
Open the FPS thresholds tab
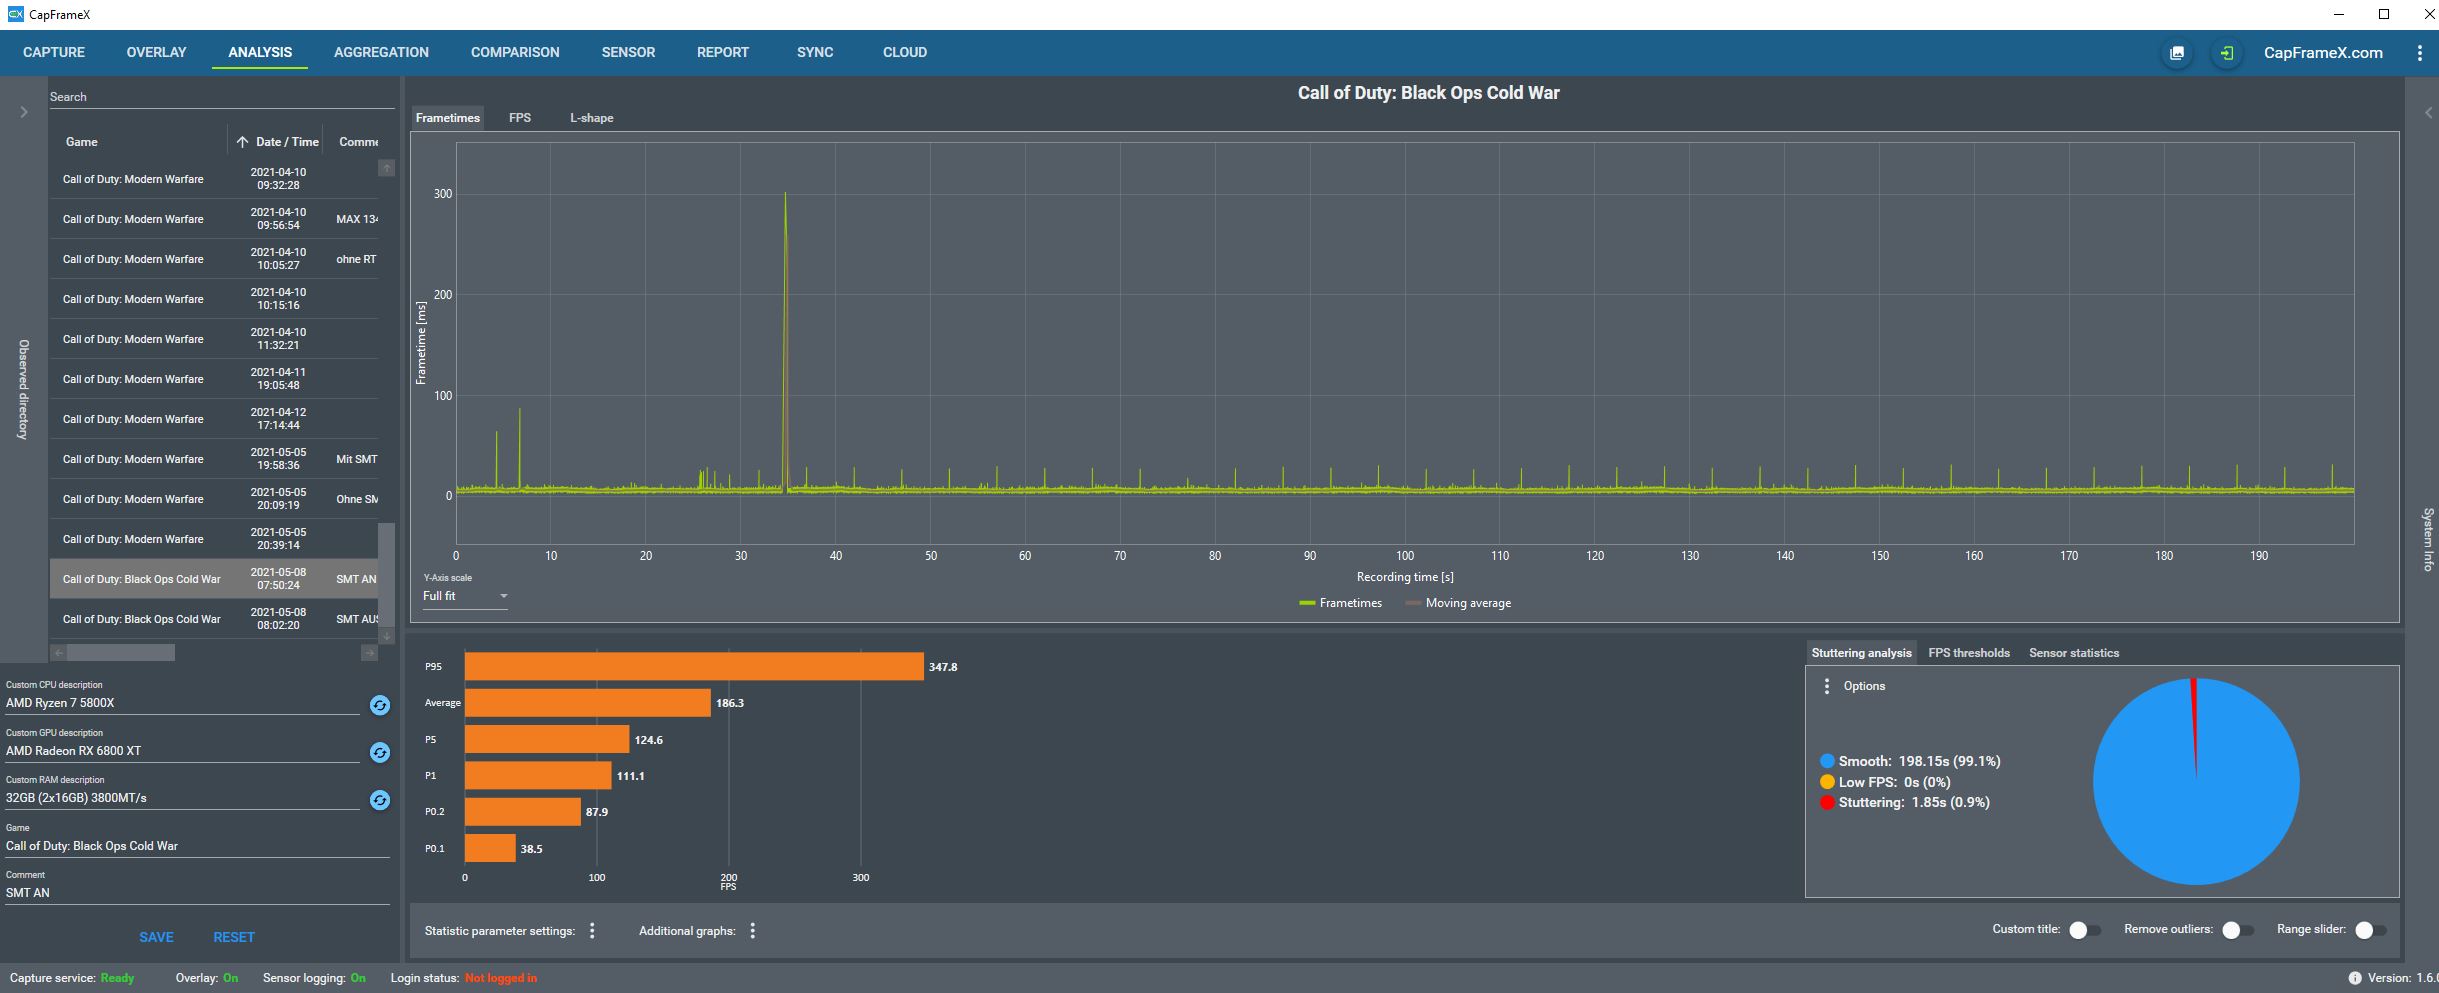tap(1969, 653)
